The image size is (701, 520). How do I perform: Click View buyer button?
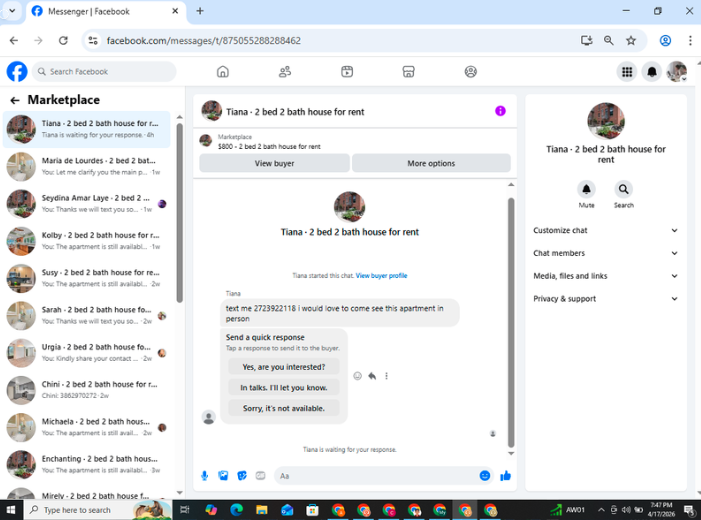coord(274,163)
